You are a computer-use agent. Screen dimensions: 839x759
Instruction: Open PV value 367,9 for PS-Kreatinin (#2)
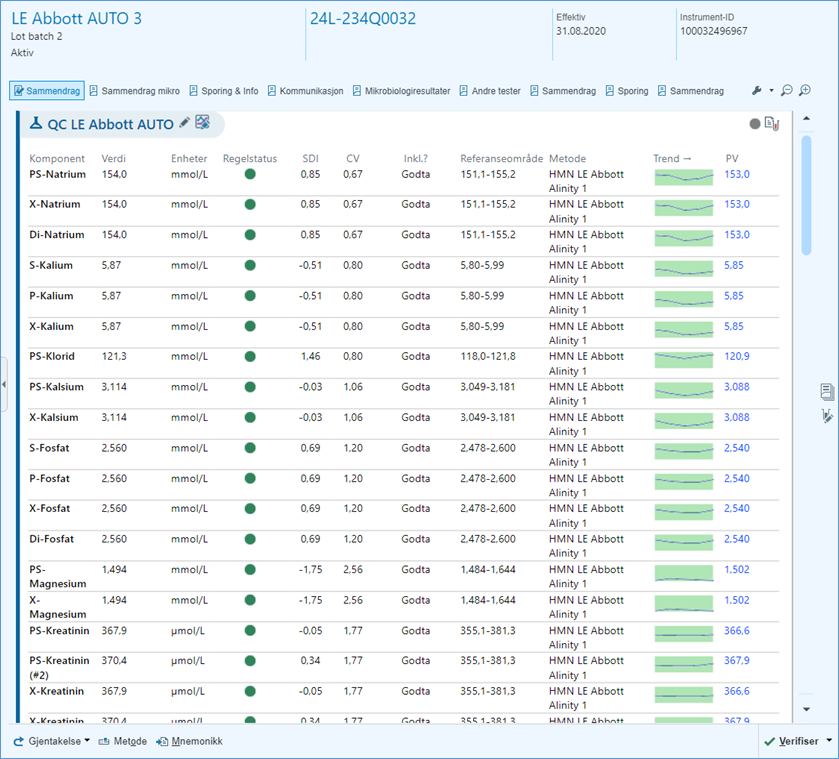pyautogui.click(x=737, y=661)
